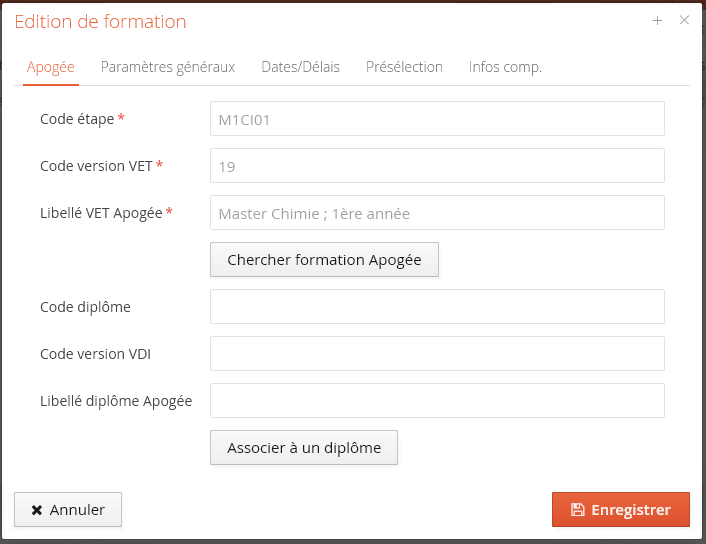Click the Code étape label text
Viewport: 706px width, 544px height.
point(77,119)
